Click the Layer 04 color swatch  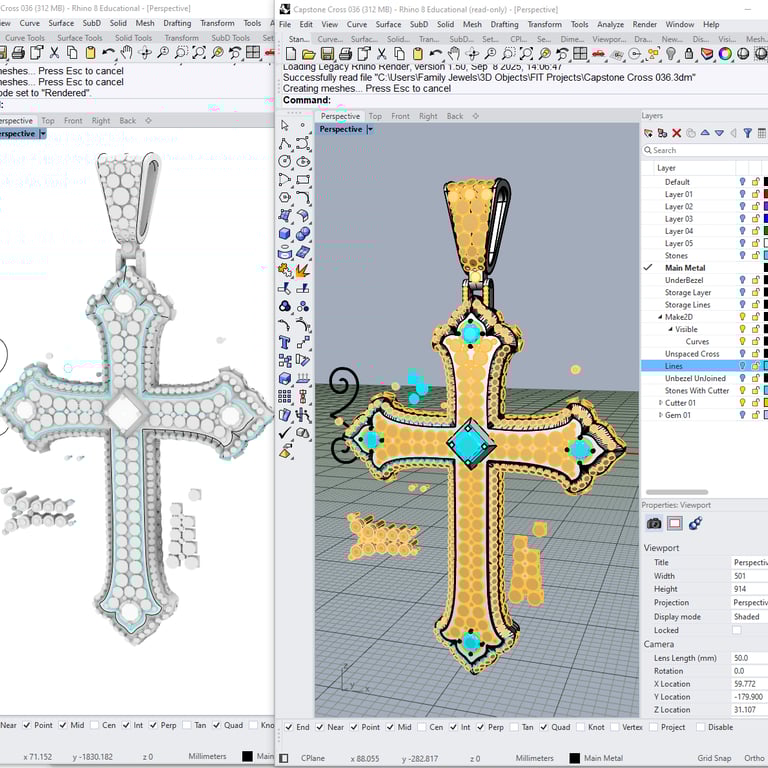pos(765,231)
